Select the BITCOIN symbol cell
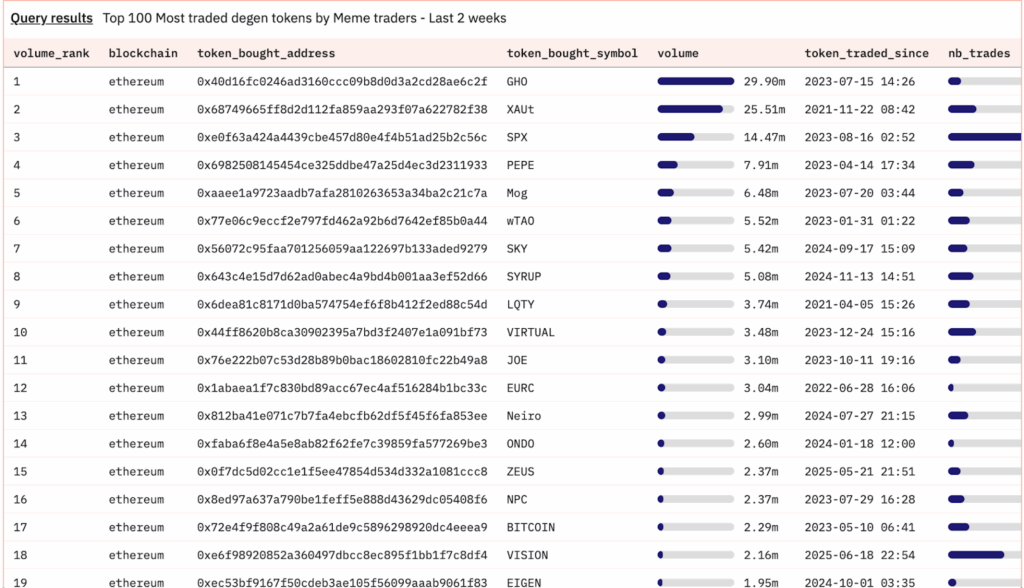This screenshot has height=588, width=1024. 531,527
